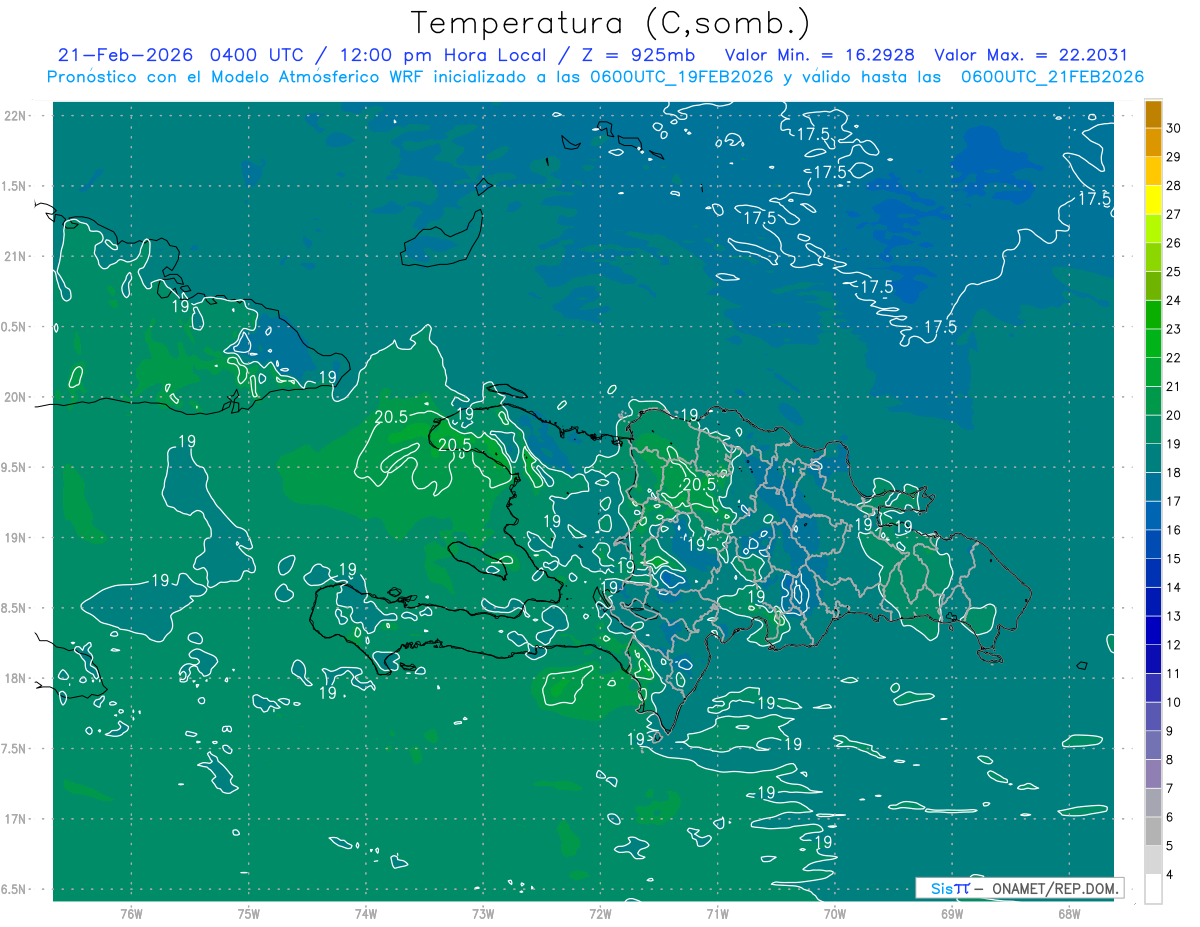Click the 70W longitude label
Screen dimensions: 1200x927
point(835,913)
